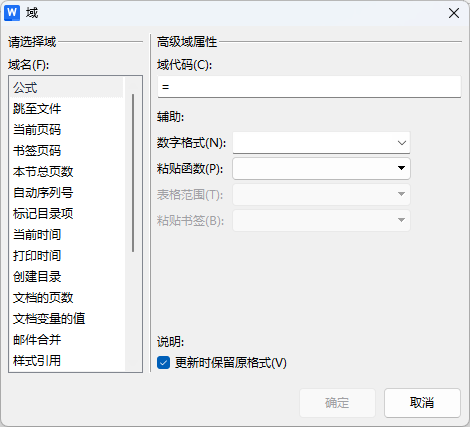Select 创建目录 field entry

(x=67, y=277)
